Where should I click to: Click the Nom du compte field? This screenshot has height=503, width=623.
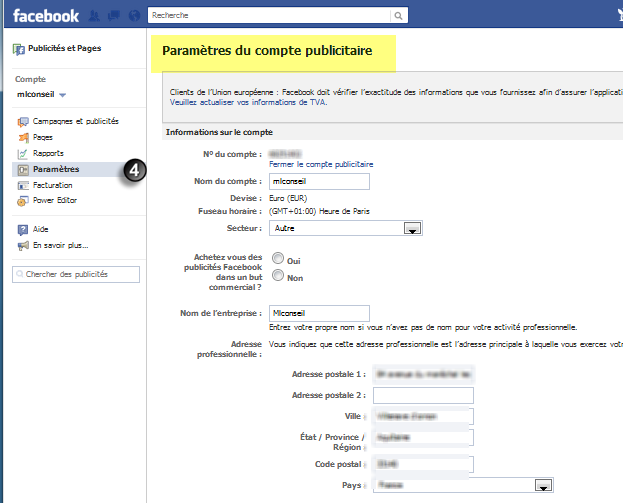319,182
